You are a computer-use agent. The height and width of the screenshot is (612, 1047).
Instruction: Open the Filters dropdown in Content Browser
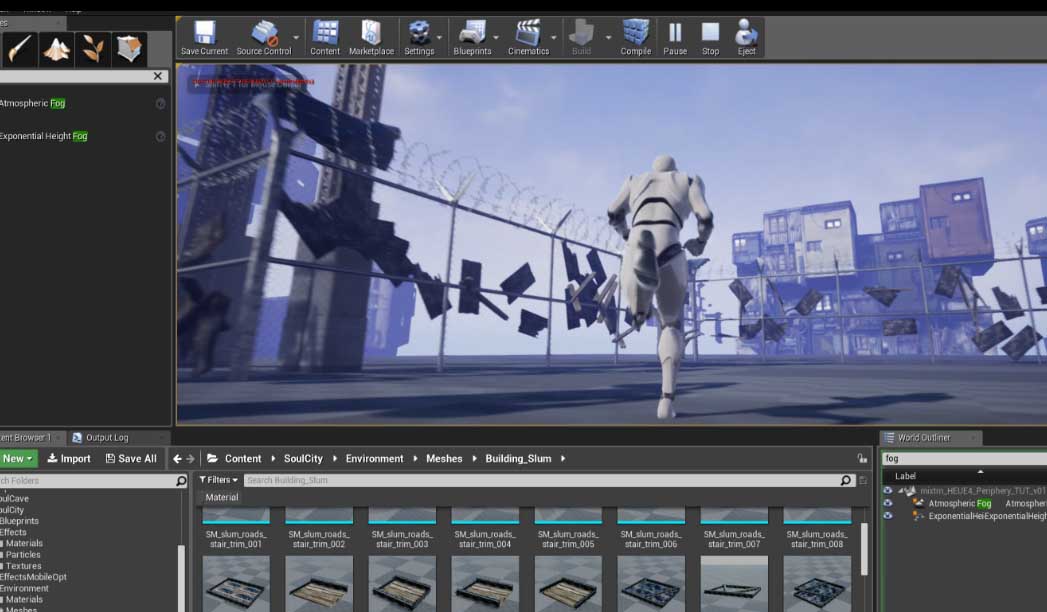coord(219,480)
